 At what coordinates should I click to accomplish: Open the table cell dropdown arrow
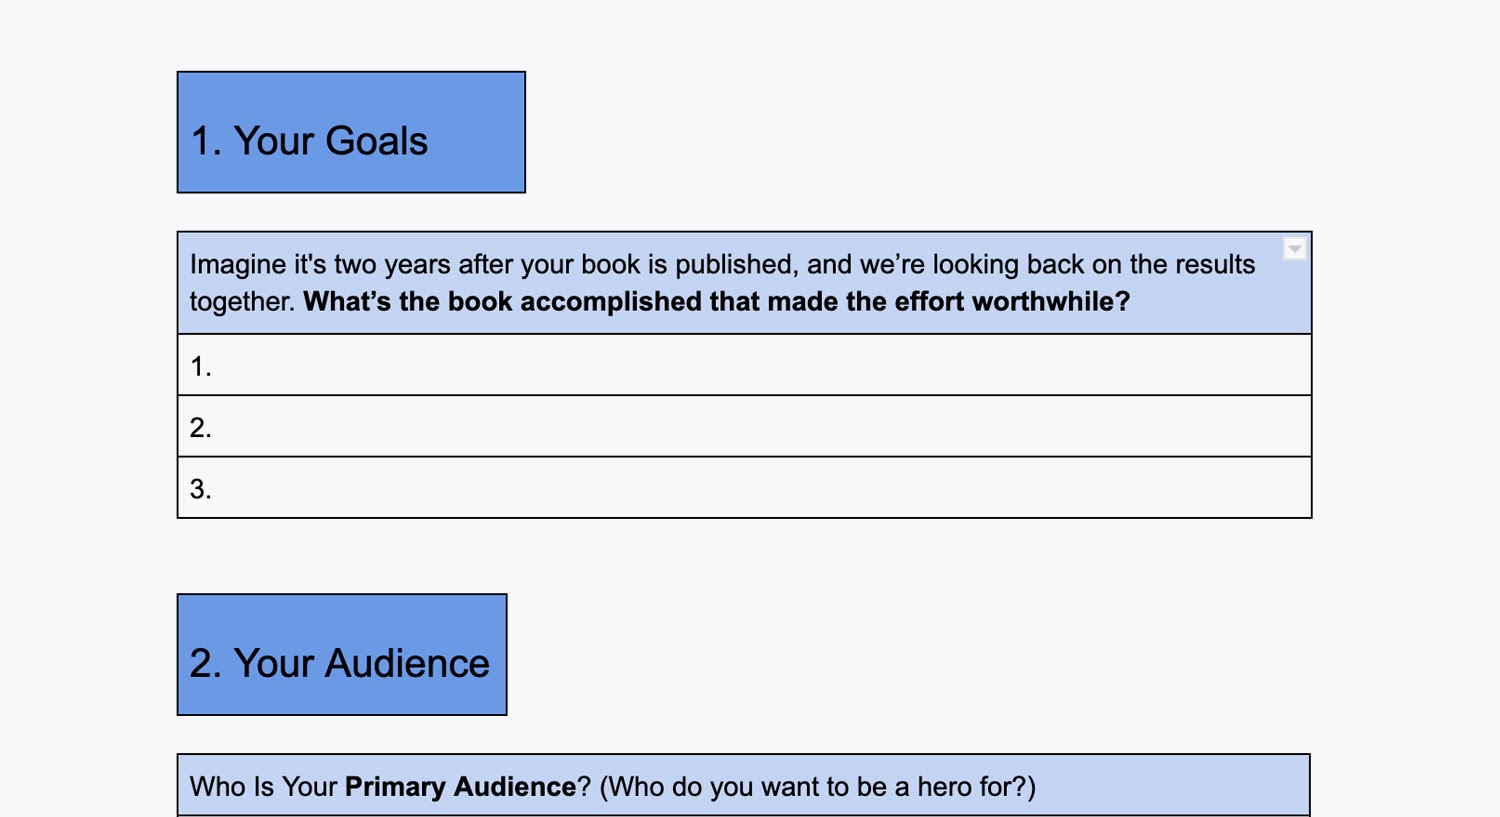click(1294, 249)
